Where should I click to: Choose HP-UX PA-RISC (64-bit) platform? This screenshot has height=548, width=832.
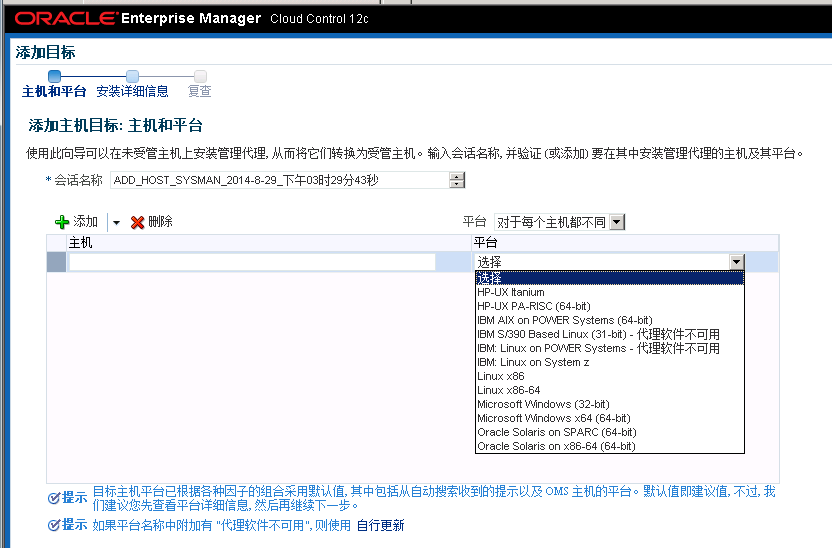(x=610, y=306)
